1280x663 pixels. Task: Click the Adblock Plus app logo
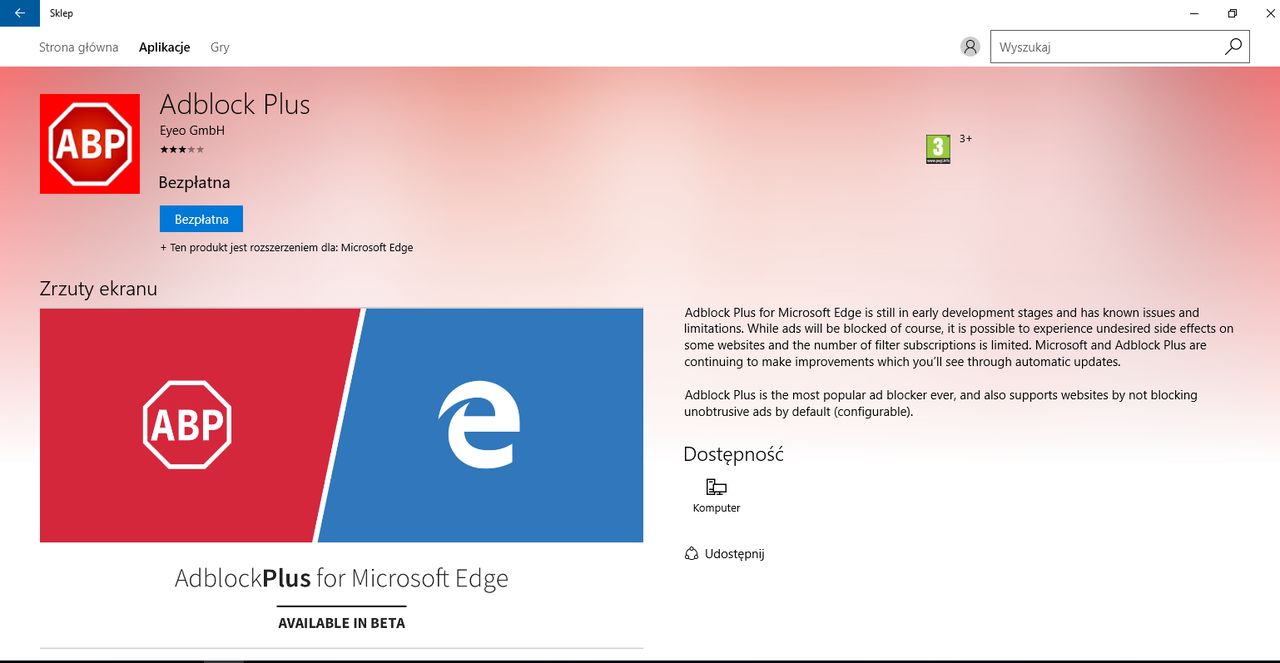coord(90,144)
